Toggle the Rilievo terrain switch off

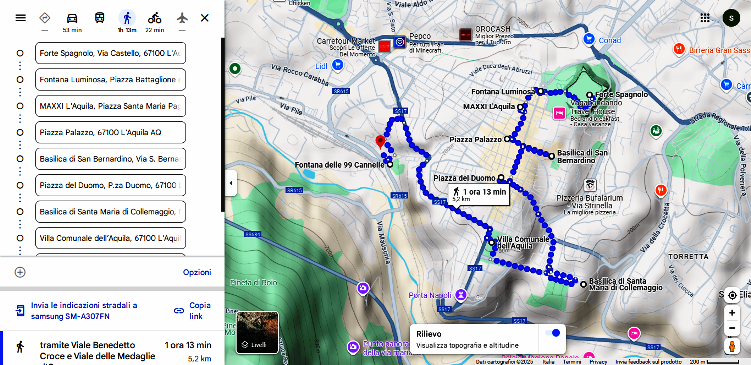(x=552, y=333)
